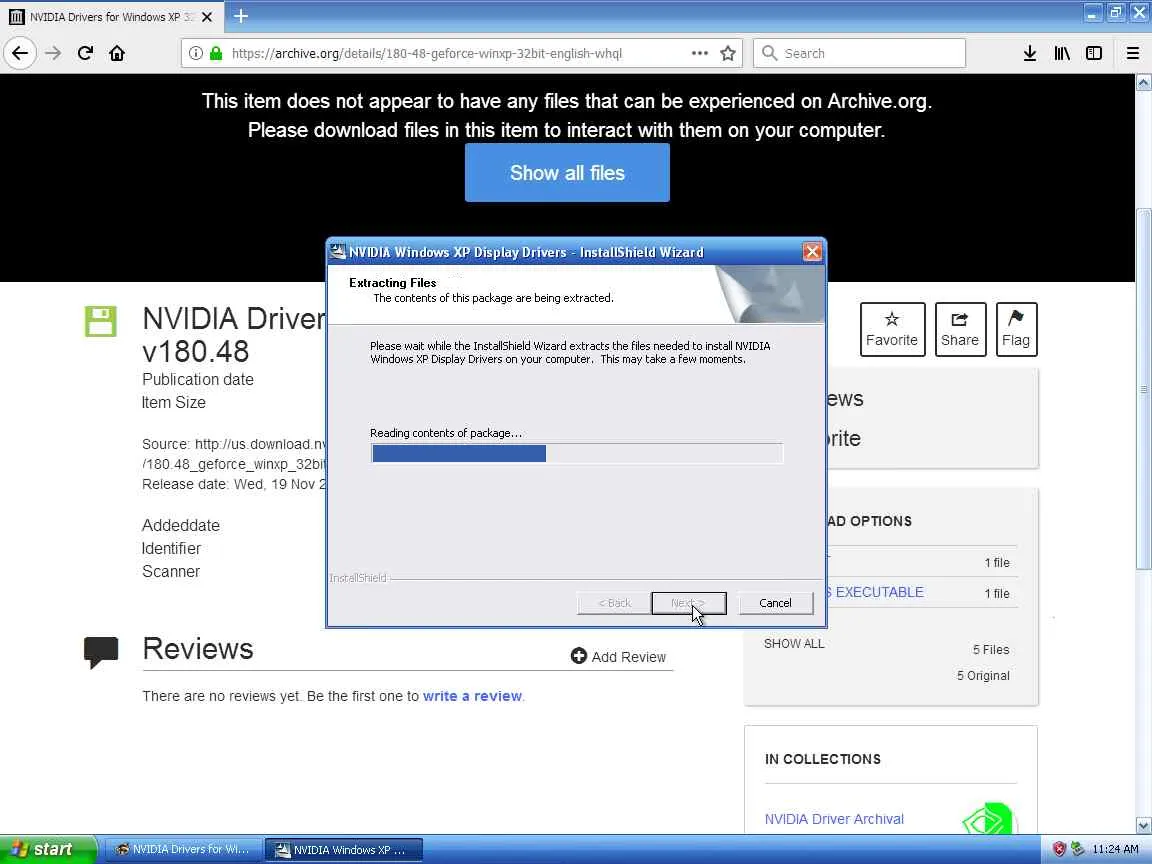Open the Windows Start menu
1152x864 pixels.
[x=47, y=849]
